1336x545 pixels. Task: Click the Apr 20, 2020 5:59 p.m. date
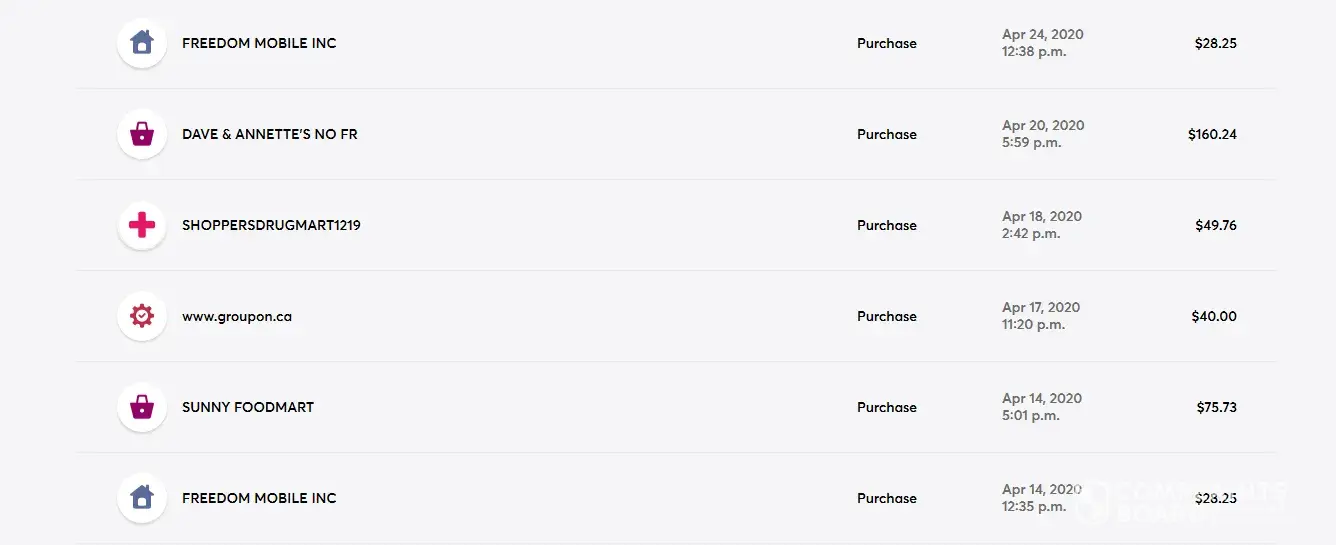tap(1043, 134)
